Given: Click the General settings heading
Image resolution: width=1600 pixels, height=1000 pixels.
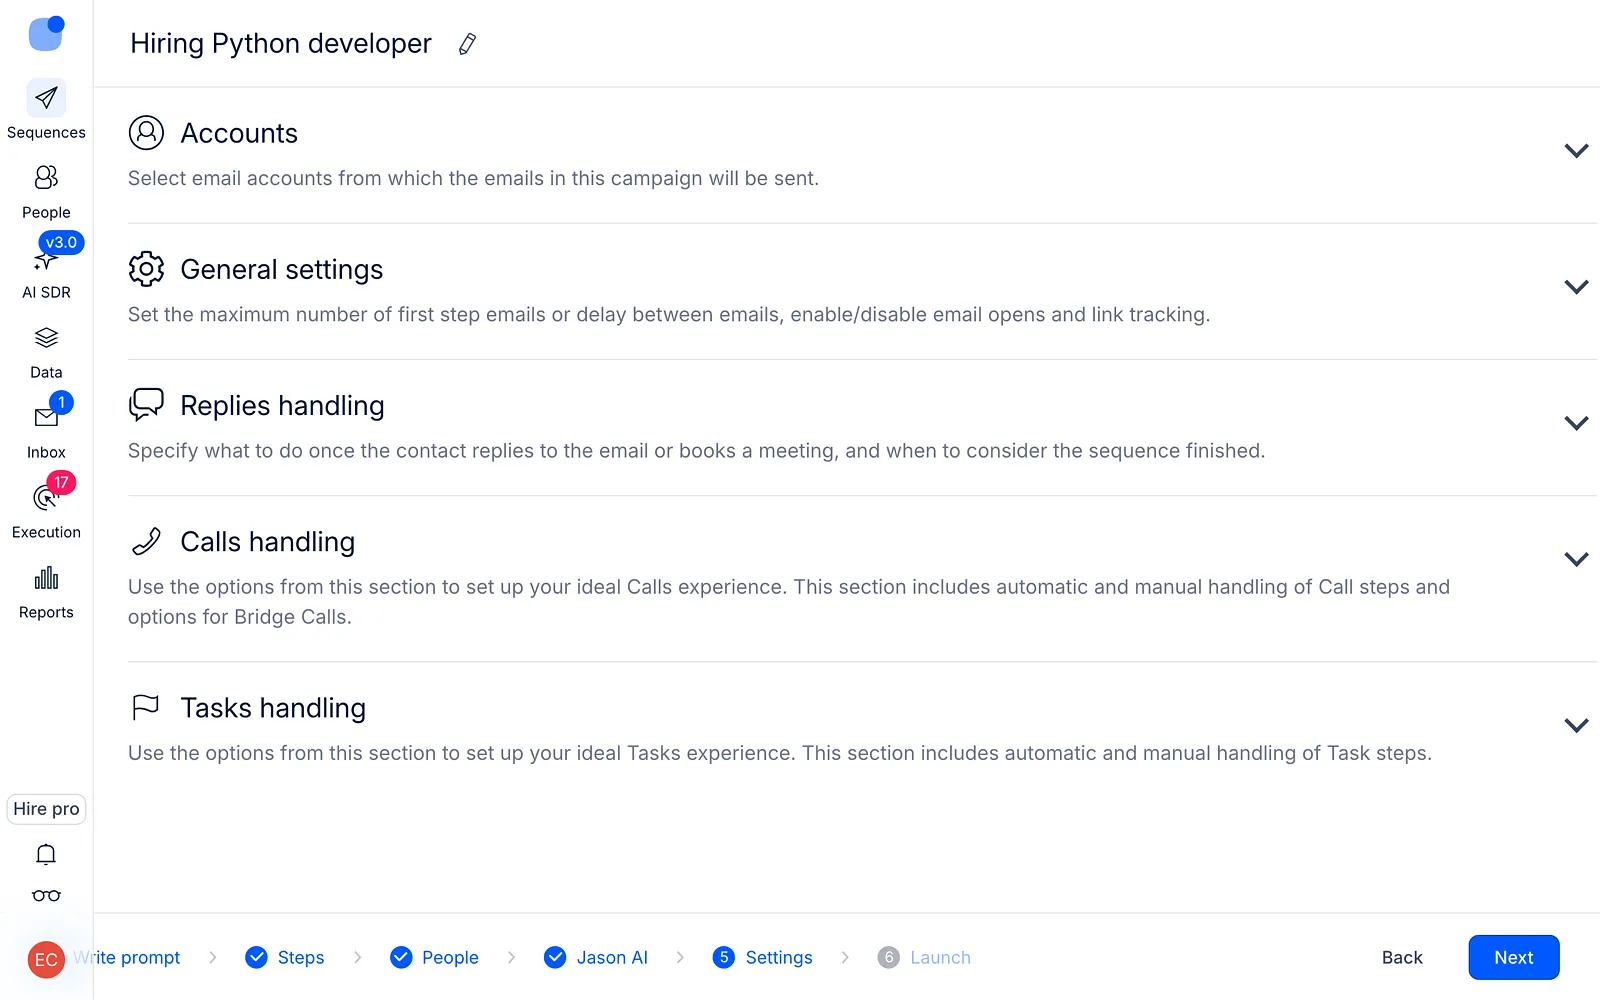Looking at the screenshot, I should tap(282, 269).
